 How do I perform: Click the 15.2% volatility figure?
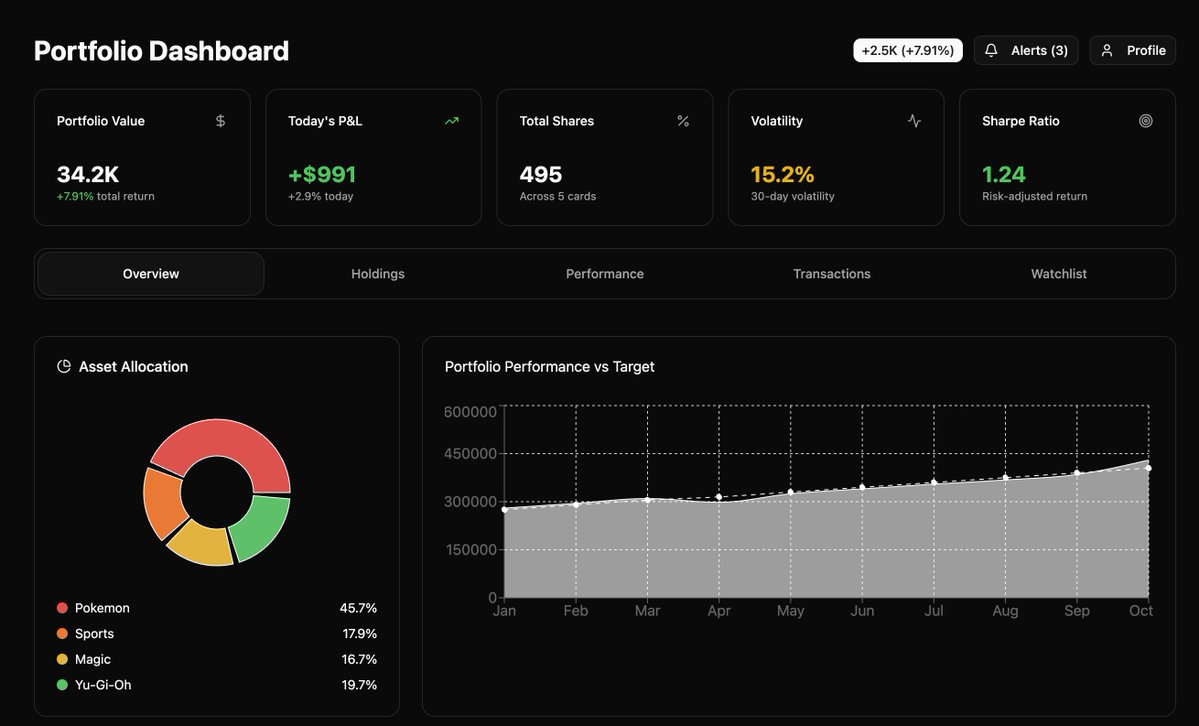click(782, 174)
